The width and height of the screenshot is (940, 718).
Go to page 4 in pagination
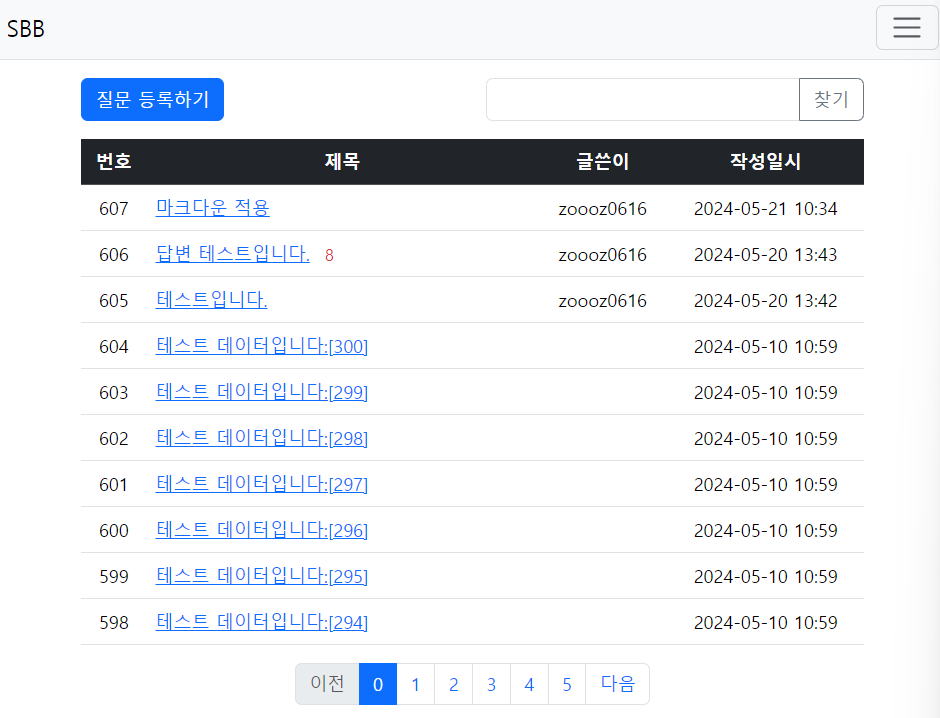click(529, 684)
